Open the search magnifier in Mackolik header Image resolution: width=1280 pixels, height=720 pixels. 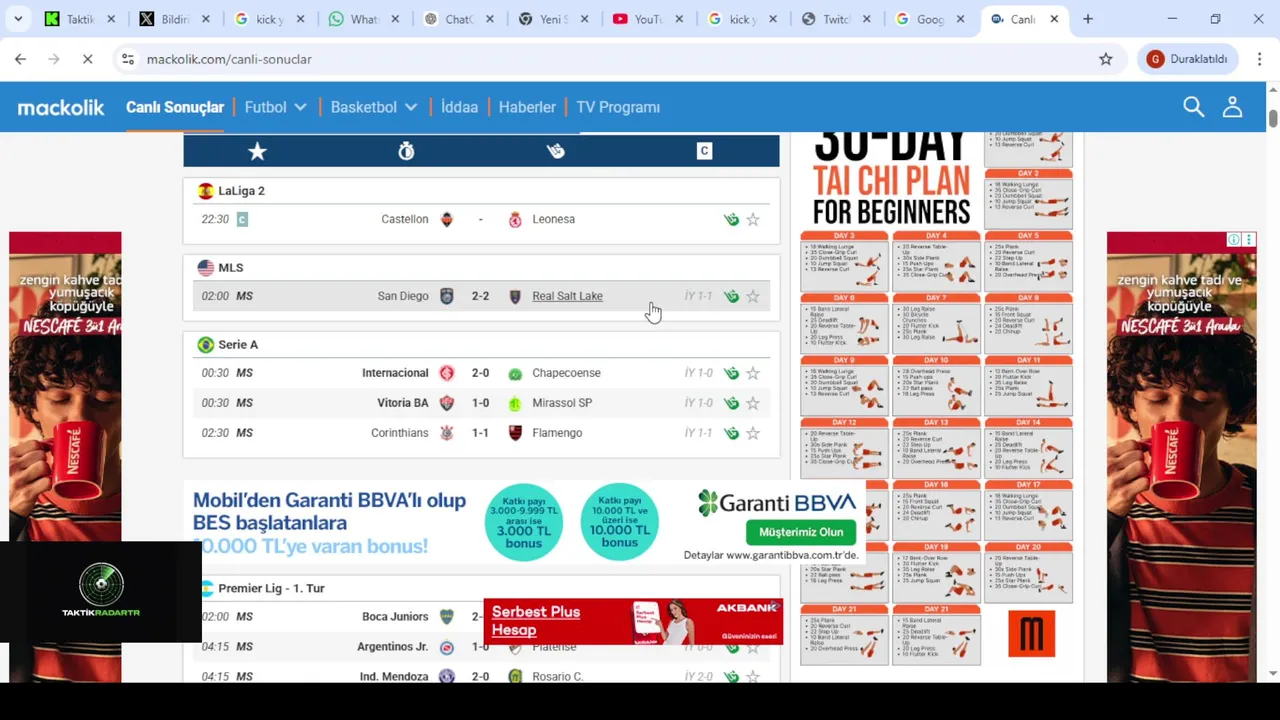pyautogui.click(x=1193, y=107)
